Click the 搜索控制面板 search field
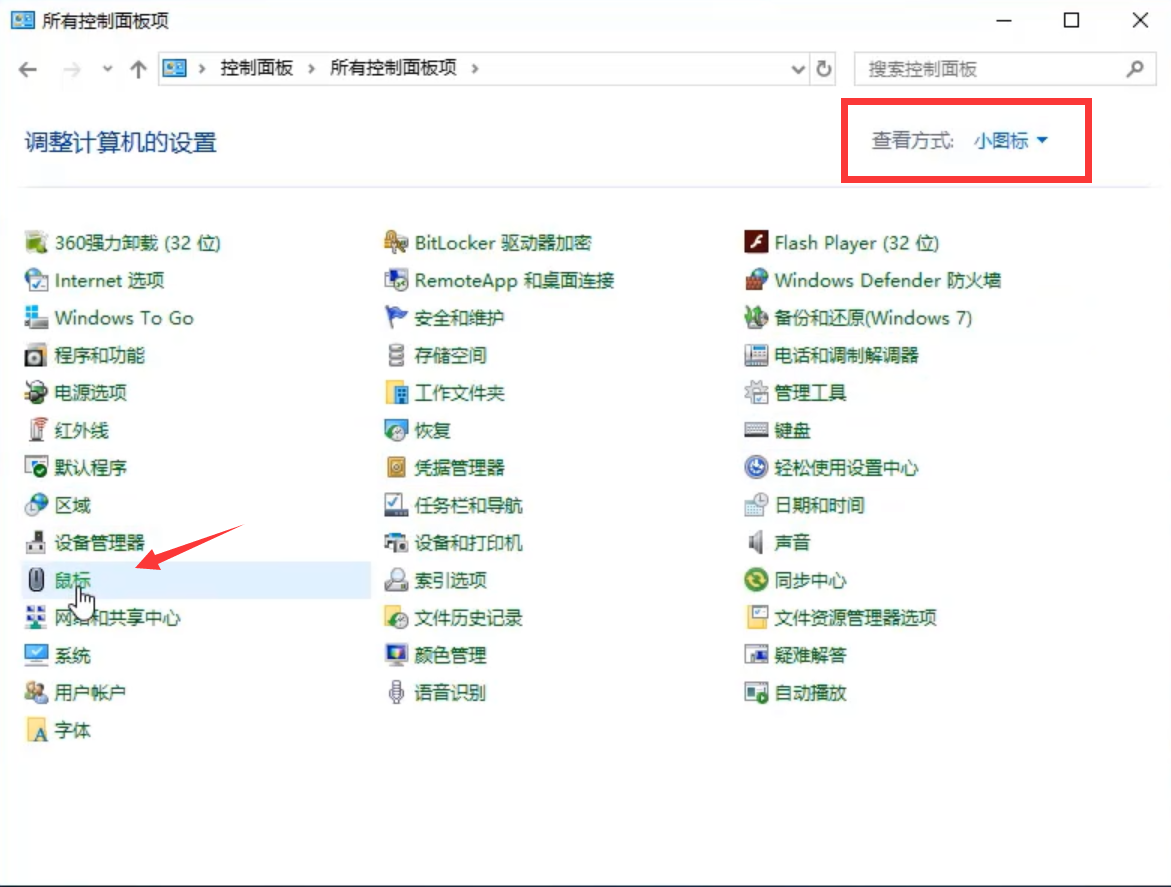 click(990, 69)
